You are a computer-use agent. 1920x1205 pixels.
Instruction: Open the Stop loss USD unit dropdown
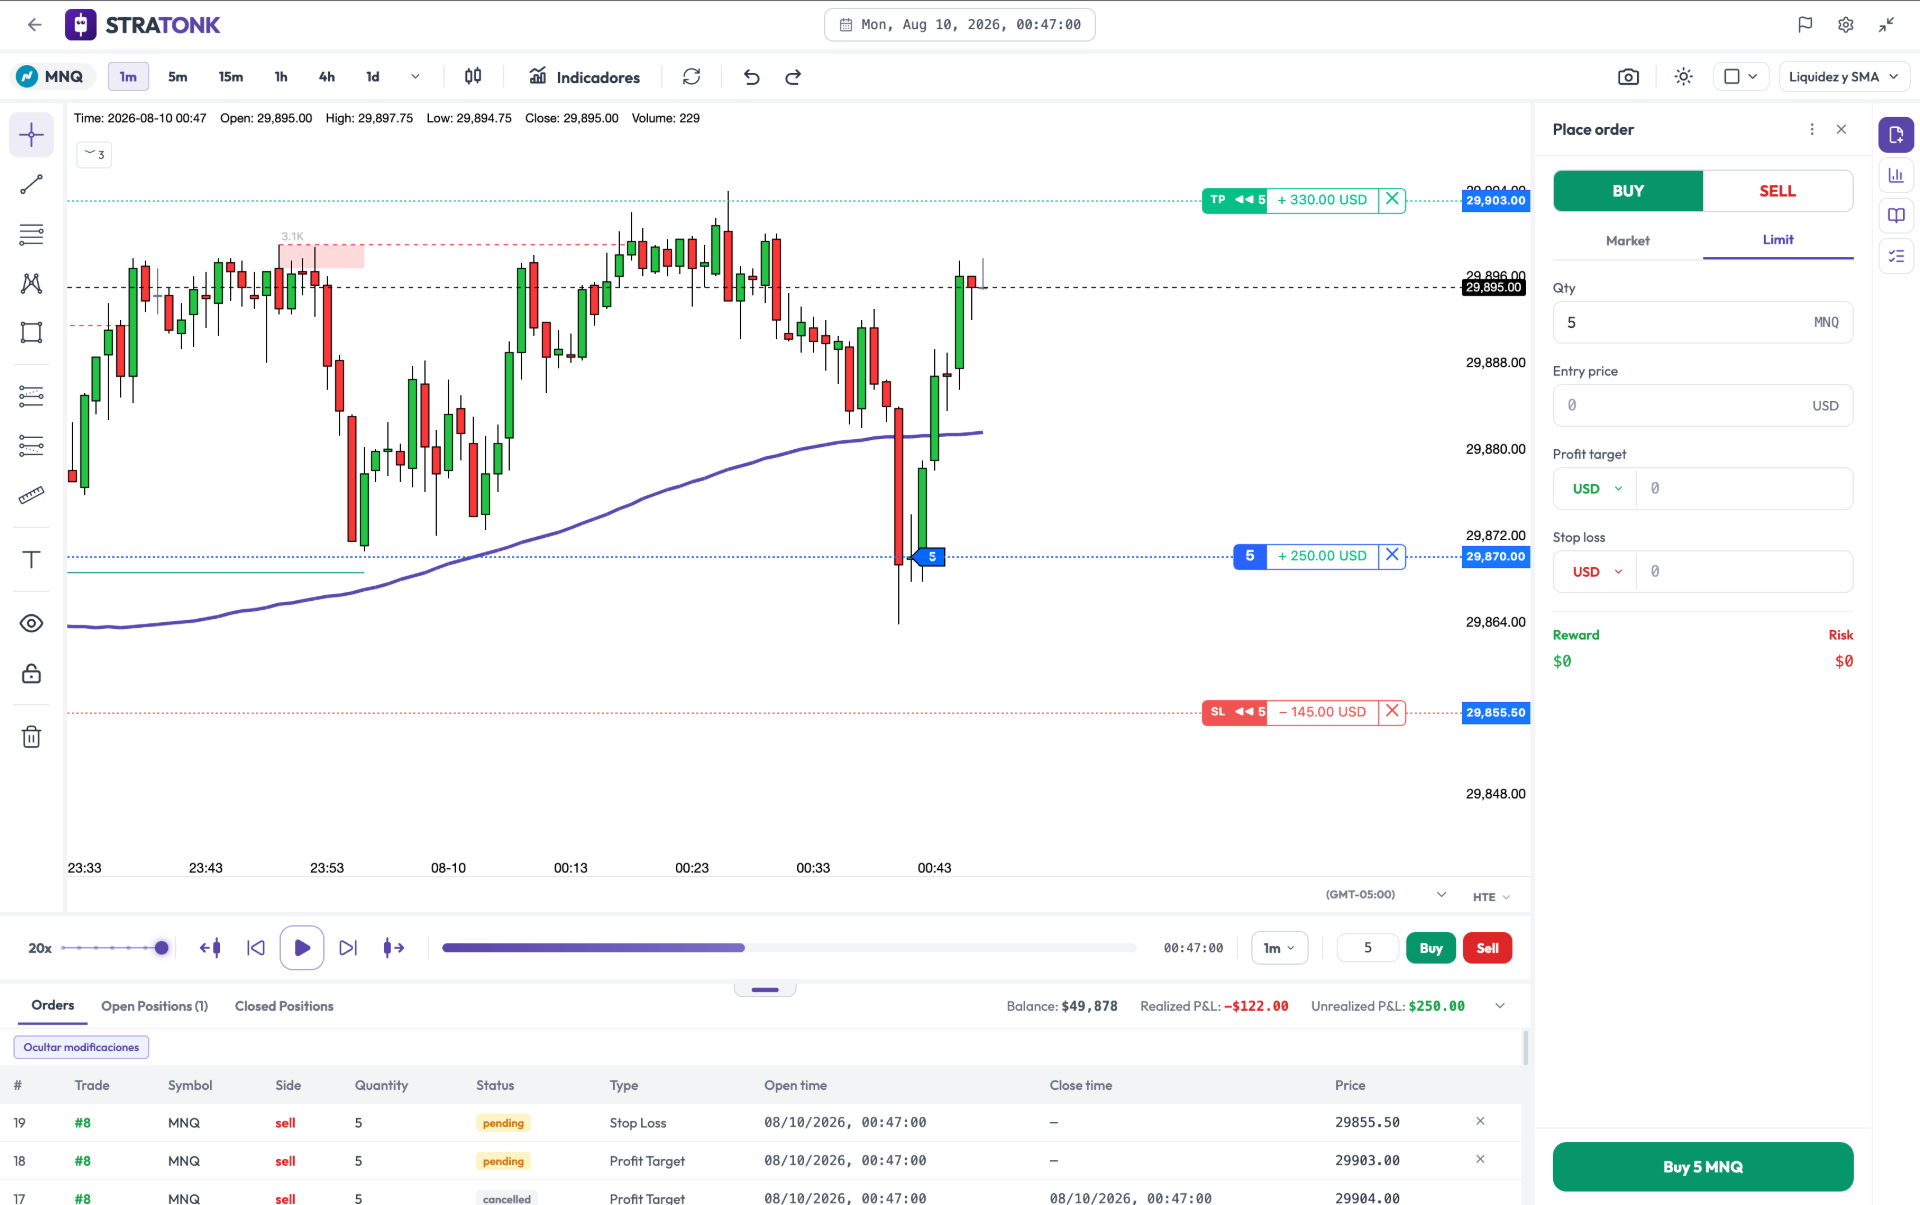(1596, 572)
